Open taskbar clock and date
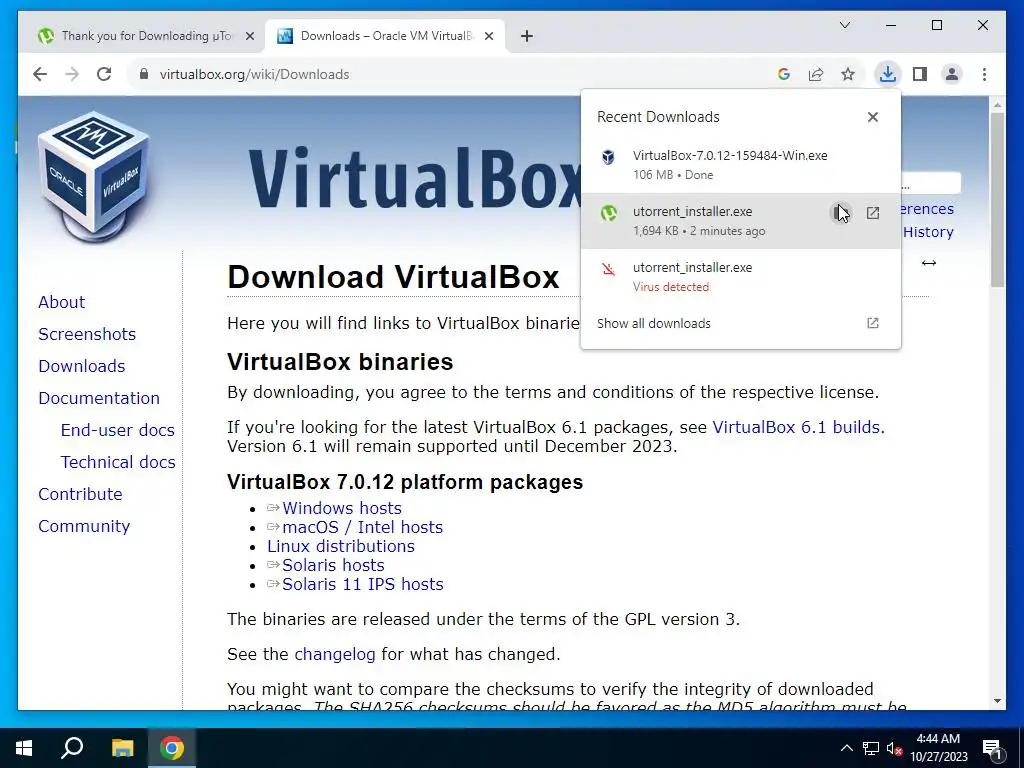 [x=938, y=748]
